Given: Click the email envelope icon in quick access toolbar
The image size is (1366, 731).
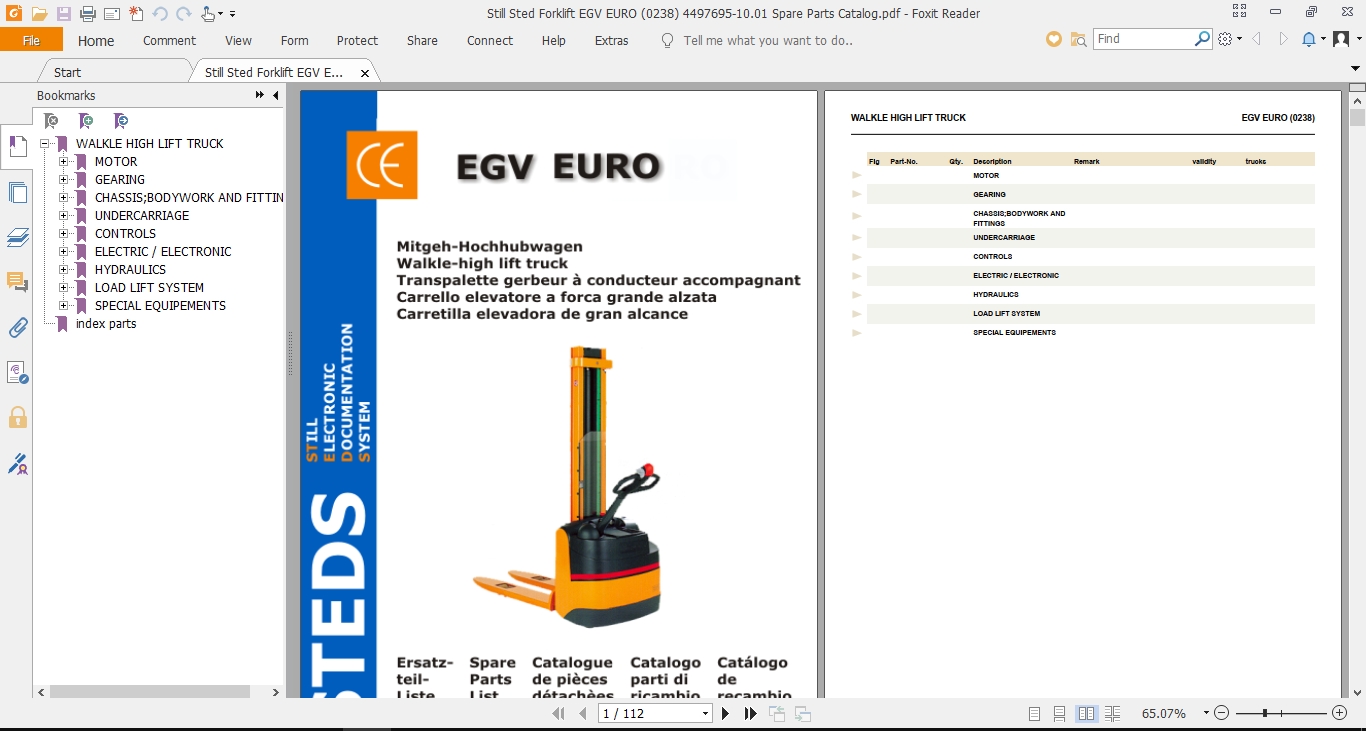Looking at the screenshot, I should point(112,14).
